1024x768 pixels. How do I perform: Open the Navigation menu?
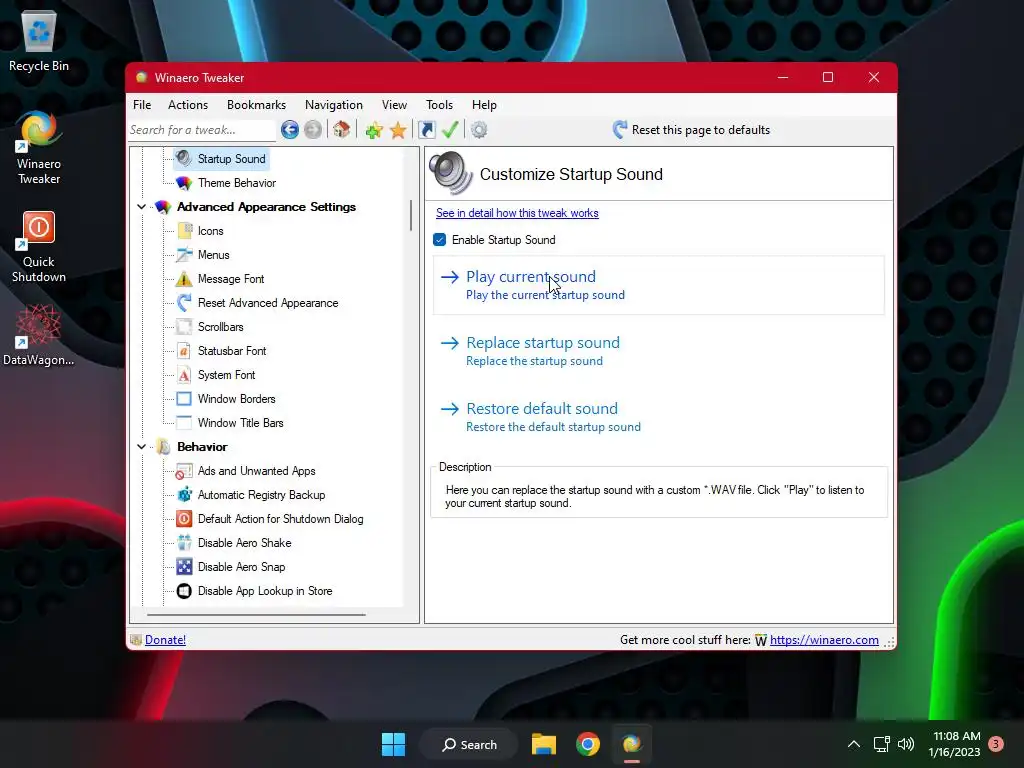coord(334,104)
